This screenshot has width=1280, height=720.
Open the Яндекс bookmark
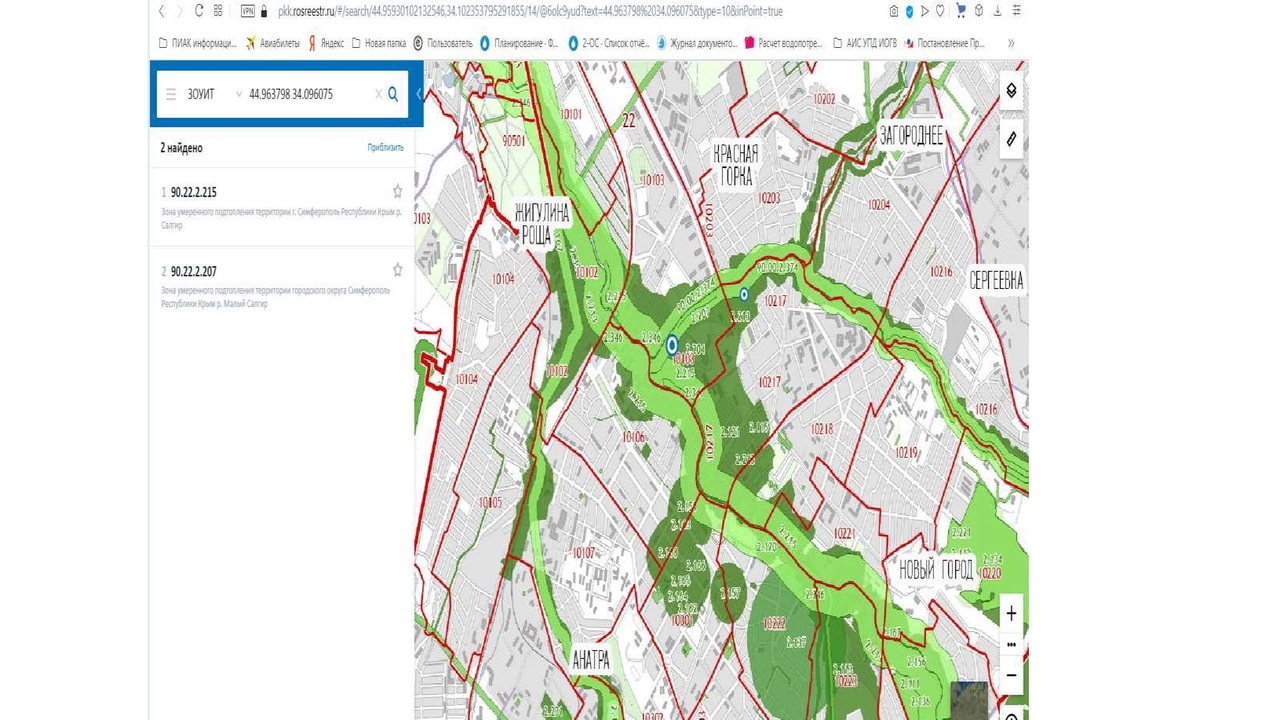click(x=326, y=43)
